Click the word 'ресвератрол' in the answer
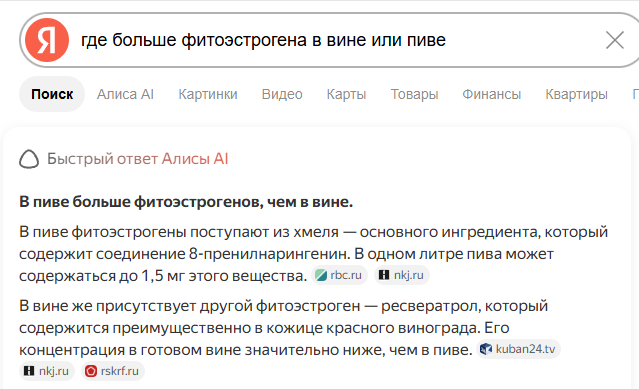Image resolution: width=639 pixels, height=389 pixels. (x=429, y=305)
